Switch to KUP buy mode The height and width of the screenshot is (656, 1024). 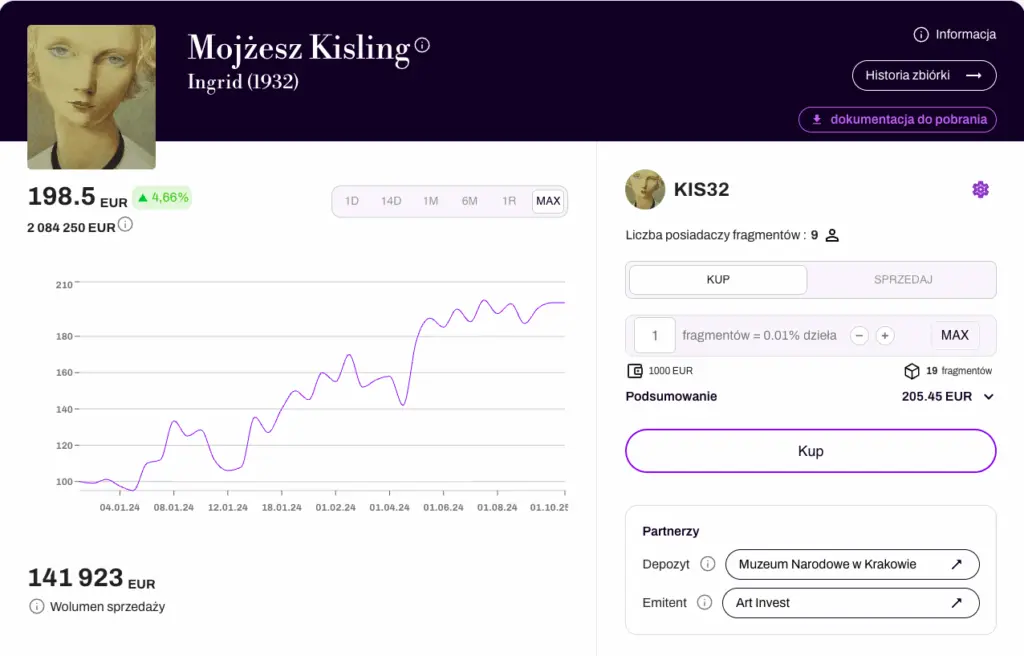click(718, 280)
